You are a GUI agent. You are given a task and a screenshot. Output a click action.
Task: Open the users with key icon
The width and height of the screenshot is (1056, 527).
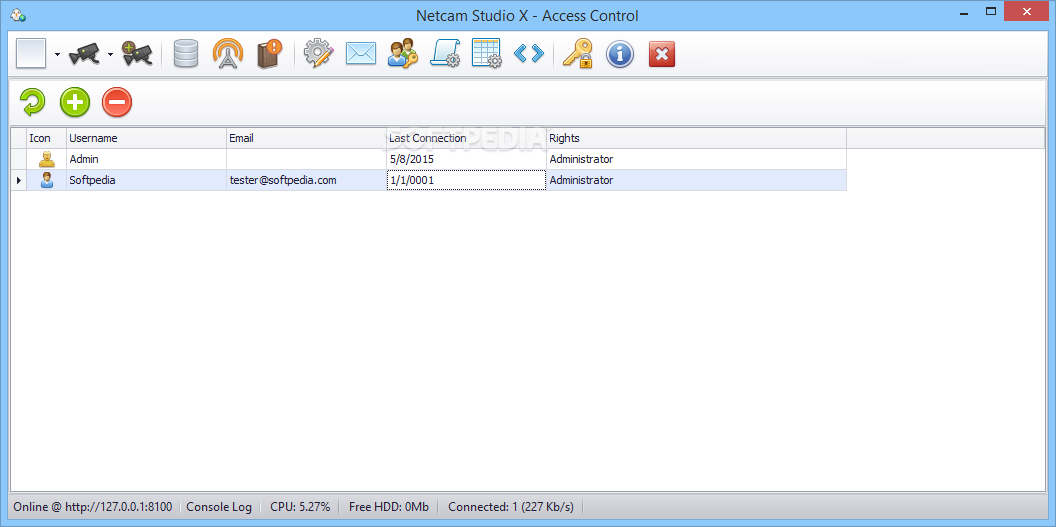pos(403,53)
